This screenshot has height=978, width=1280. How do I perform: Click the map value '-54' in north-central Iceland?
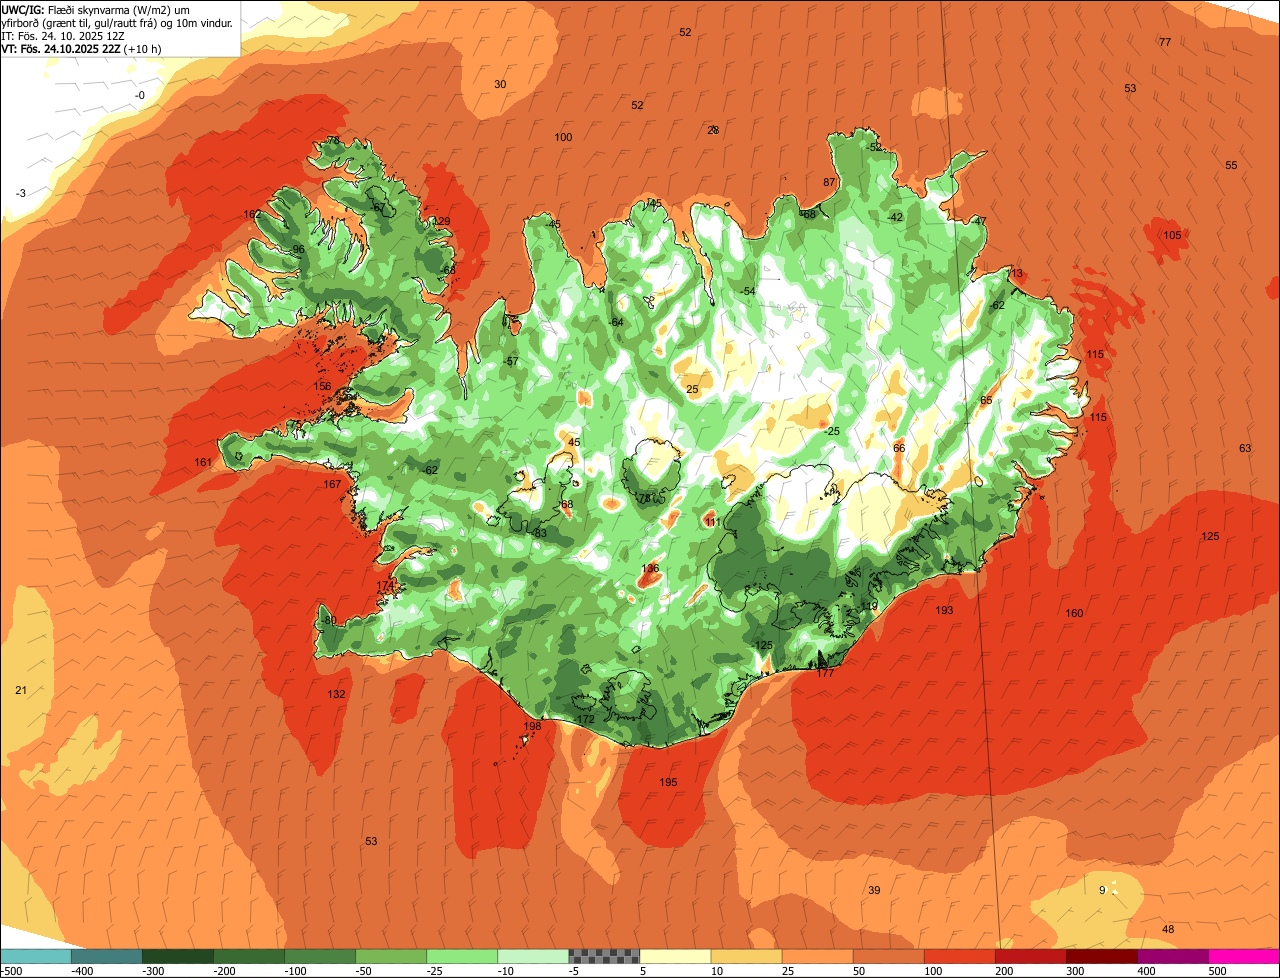[747, 291]
